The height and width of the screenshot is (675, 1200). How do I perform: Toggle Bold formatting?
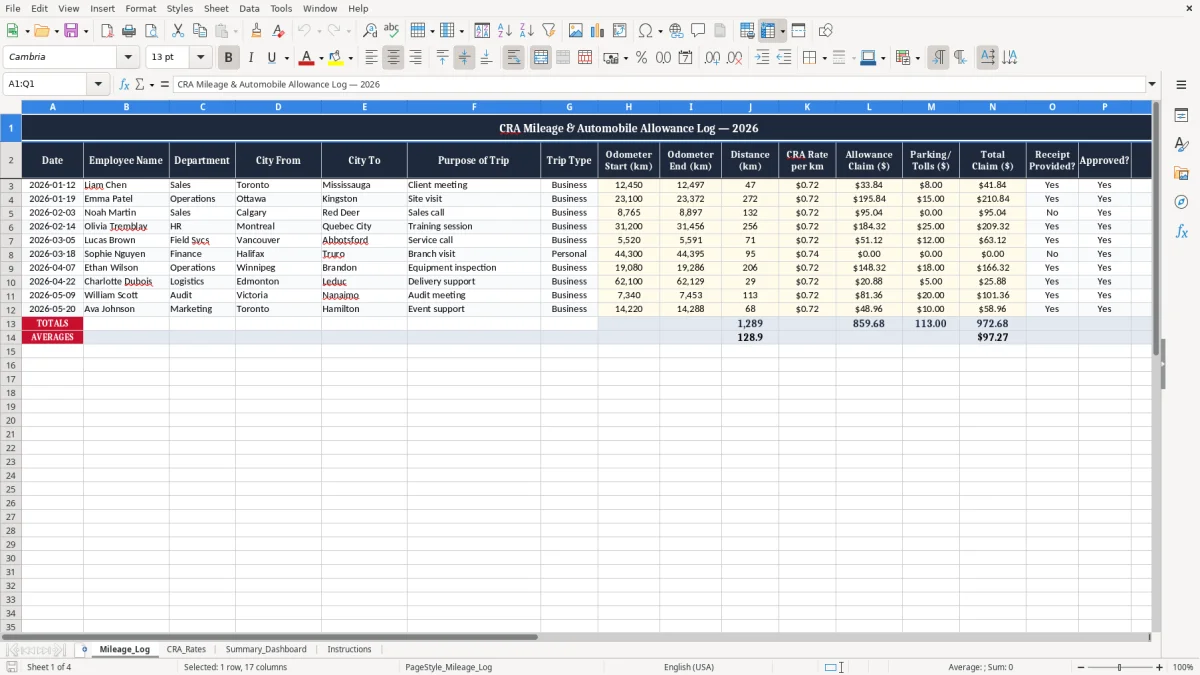(229, 58)
